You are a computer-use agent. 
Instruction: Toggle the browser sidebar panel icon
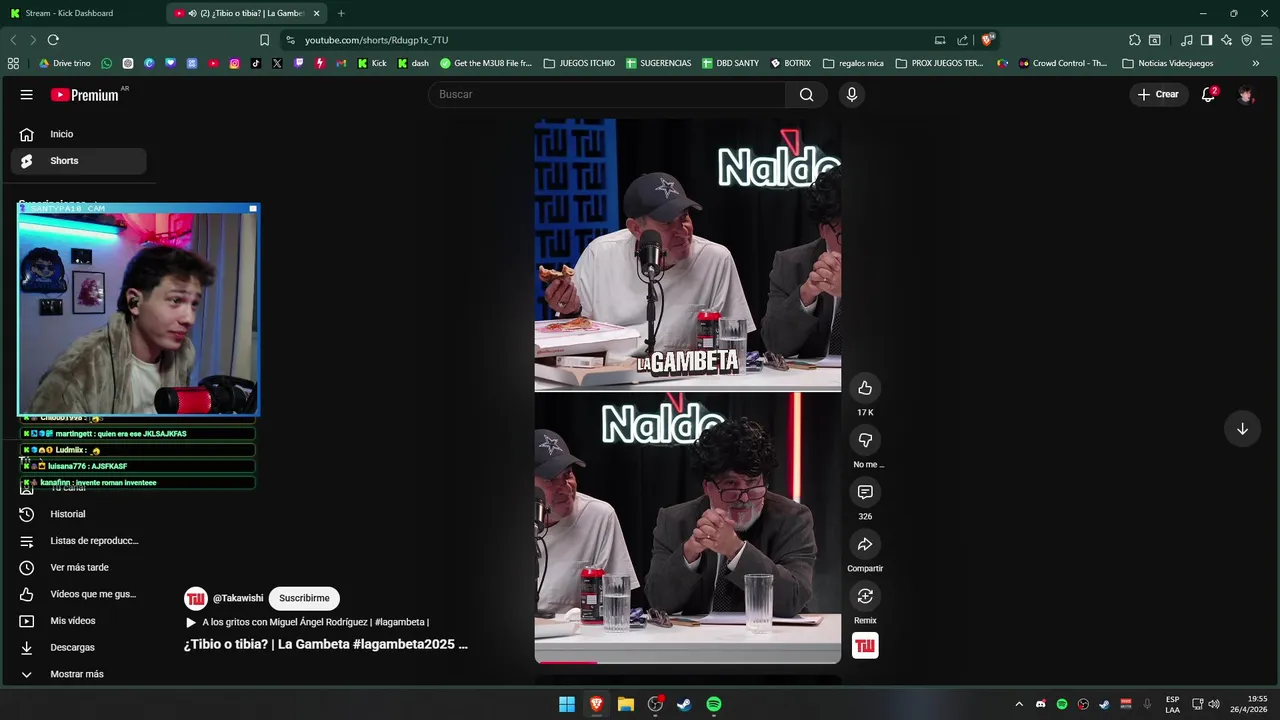[1206, 40]
